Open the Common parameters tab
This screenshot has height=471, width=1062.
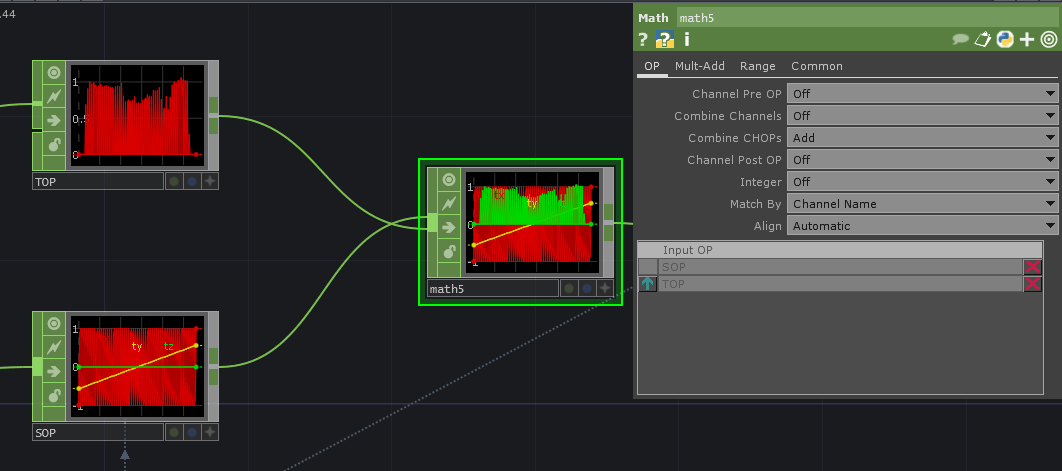(x=816, y=66)
